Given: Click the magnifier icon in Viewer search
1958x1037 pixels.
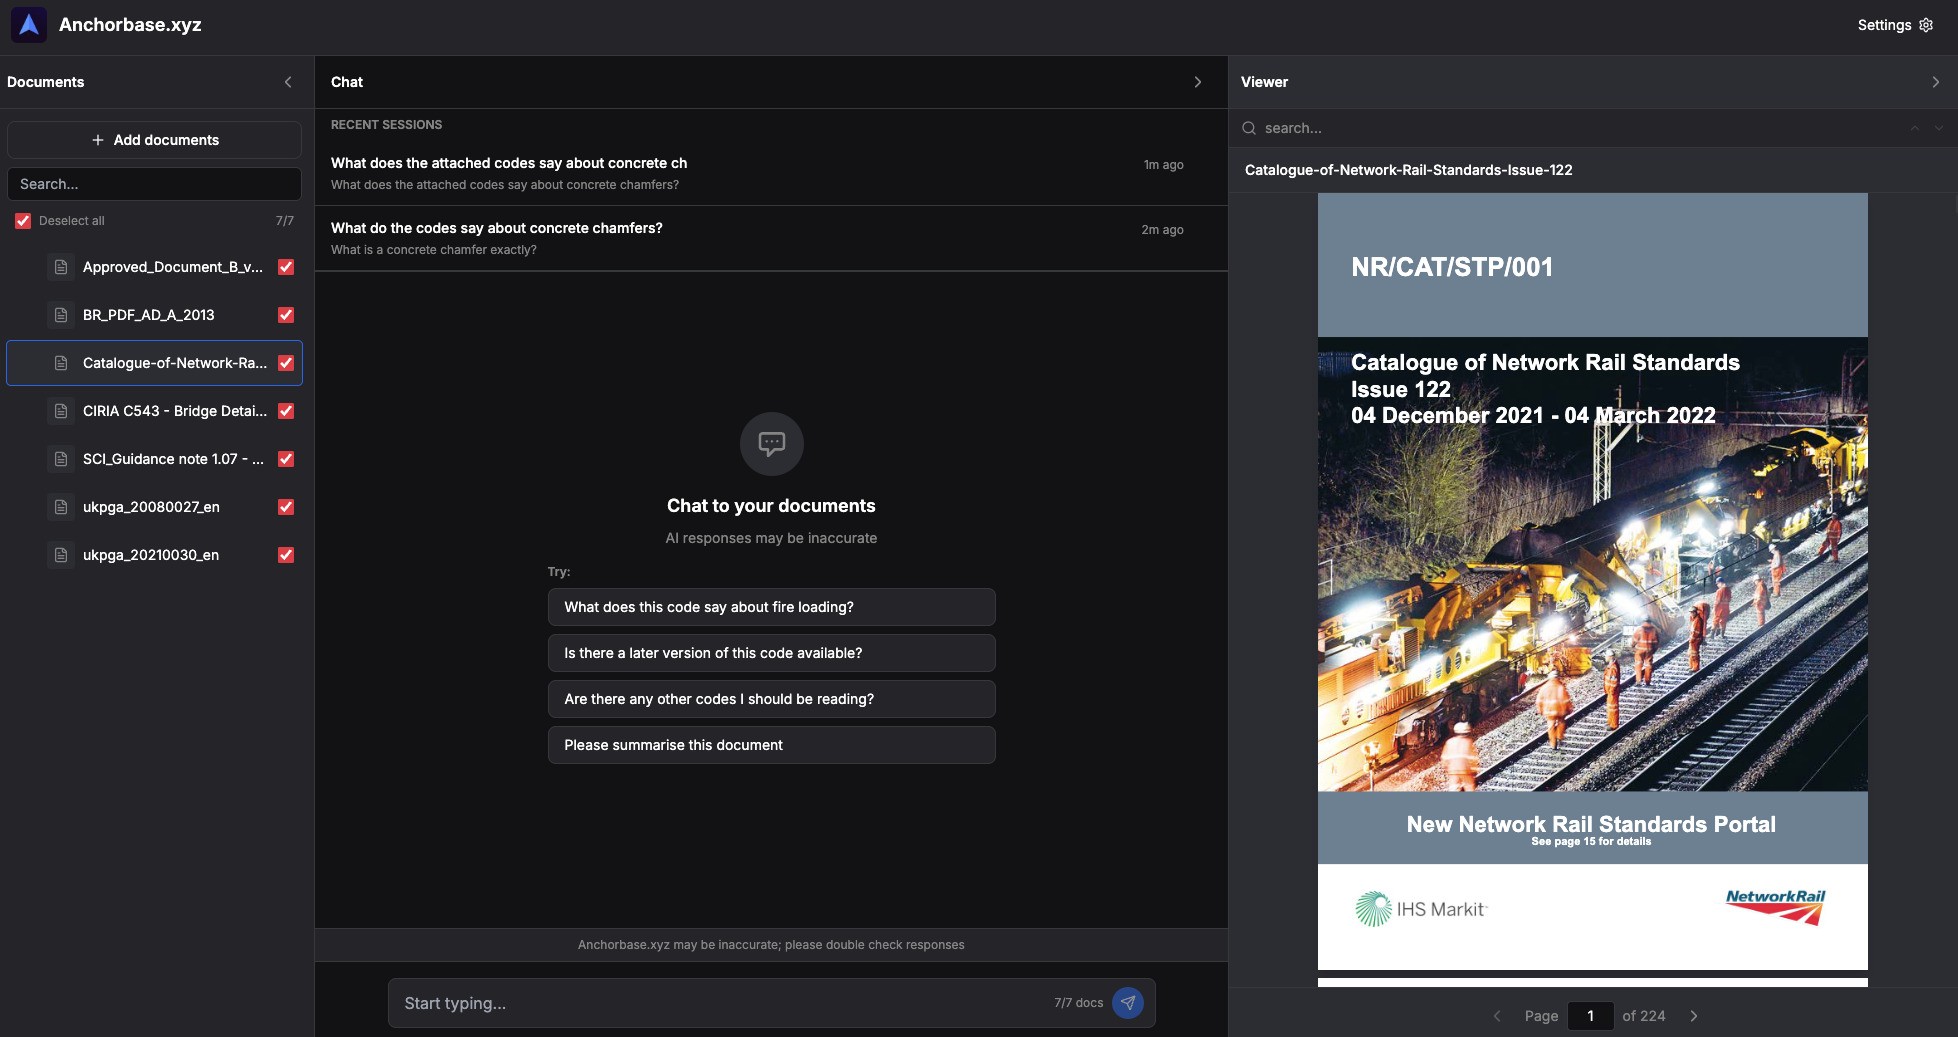Looking at the screenshot, I should 1249,128.
